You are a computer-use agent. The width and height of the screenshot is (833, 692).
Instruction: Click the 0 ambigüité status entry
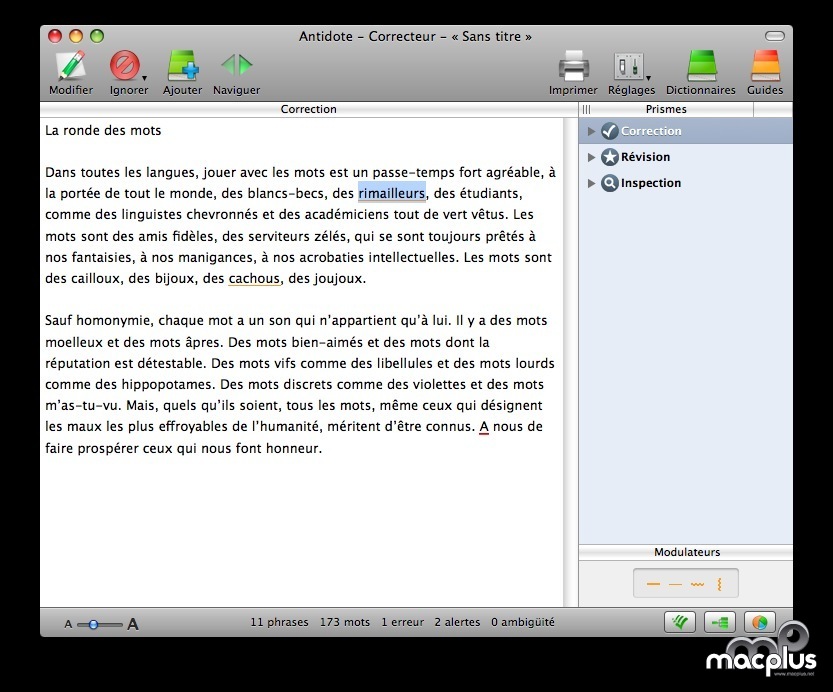tap(523, 622)
